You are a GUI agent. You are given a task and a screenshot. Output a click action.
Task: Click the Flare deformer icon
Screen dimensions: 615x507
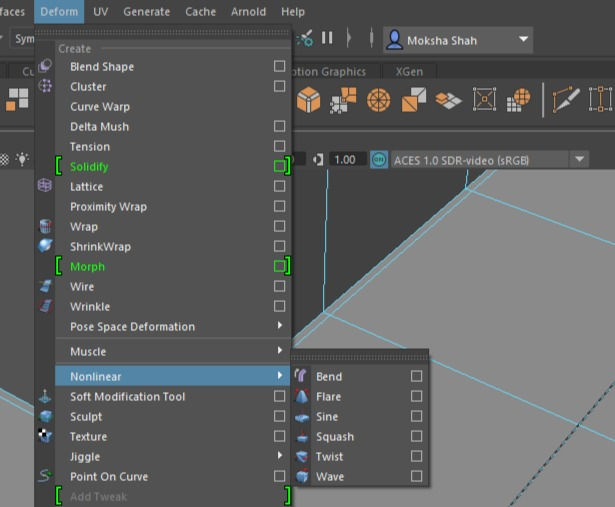[x=301, y=396]
